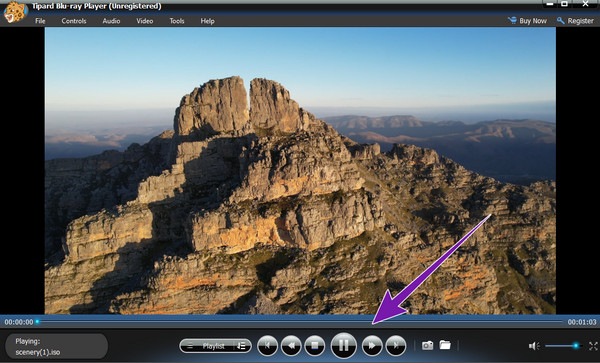Skip to previous chapter
This screenshot has height=363, width=600.
pos(267,345)
